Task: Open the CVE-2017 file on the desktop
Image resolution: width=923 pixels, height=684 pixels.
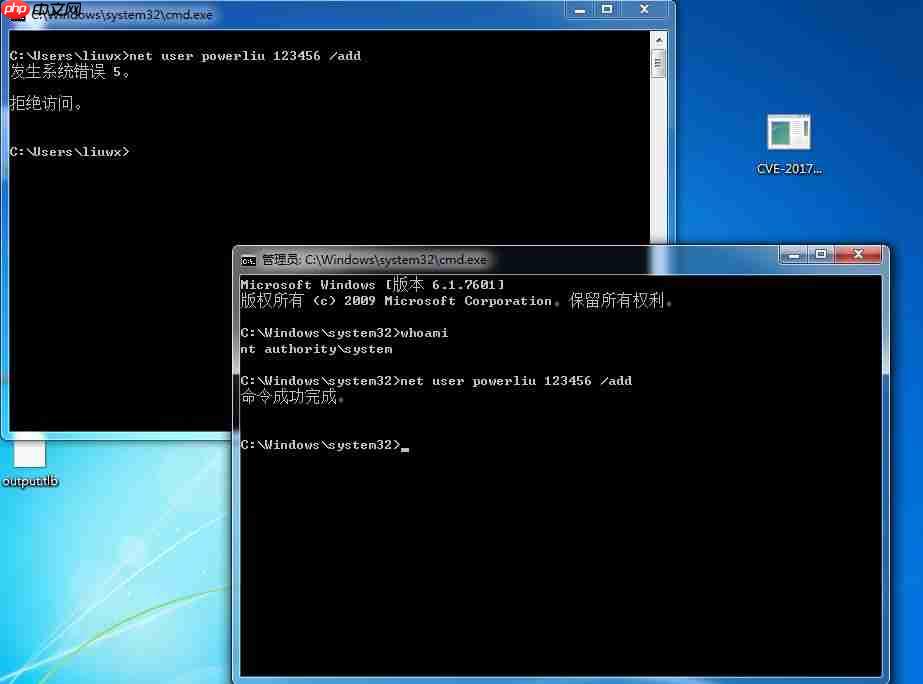Action: tap(788, 131)
